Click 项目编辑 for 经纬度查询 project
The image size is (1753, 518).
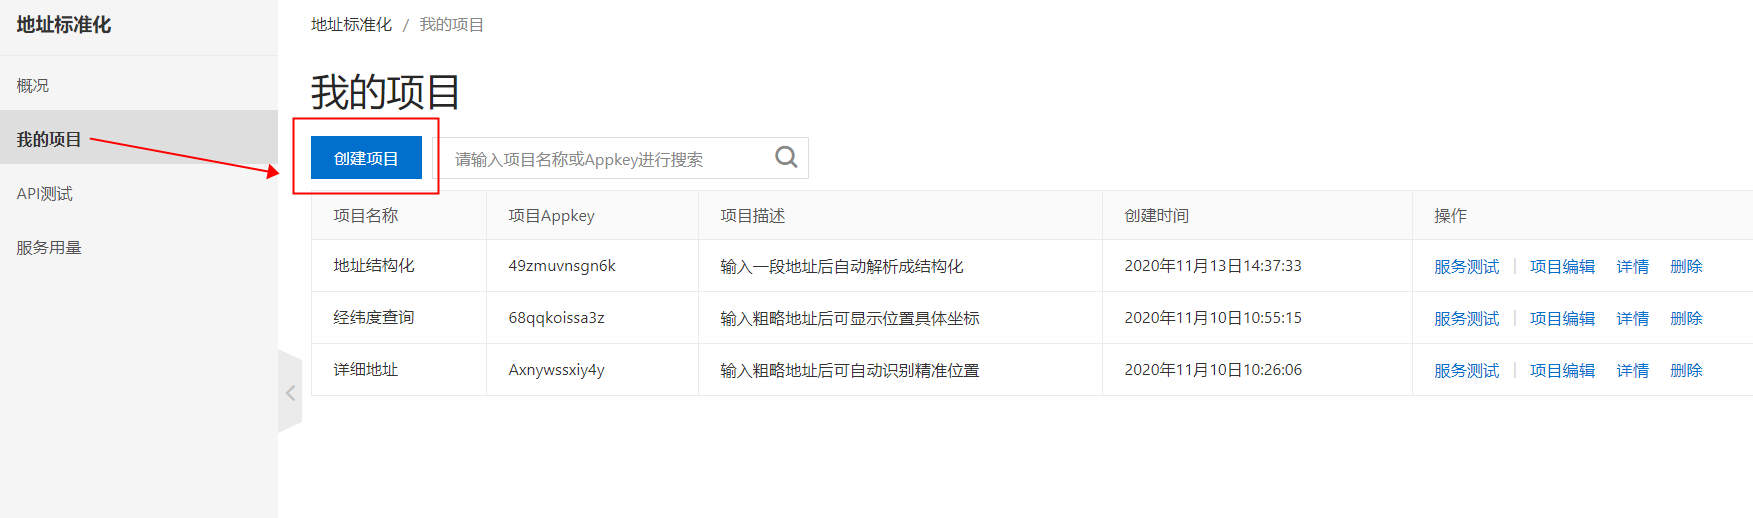pyautogui.click(x=1562, y=318)
